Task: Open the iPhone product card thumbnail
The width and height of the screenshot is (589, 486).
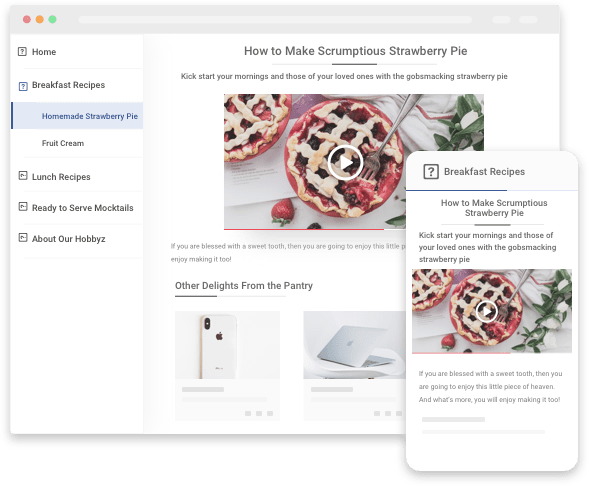Action: 227,345
